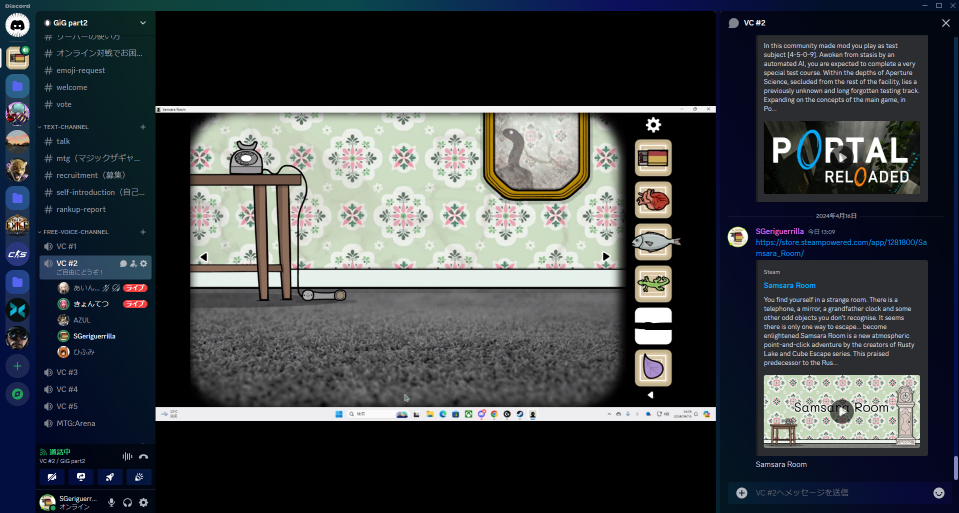
Task: Click SGeriguerrilla's username in chat
Action: [779, 232]
